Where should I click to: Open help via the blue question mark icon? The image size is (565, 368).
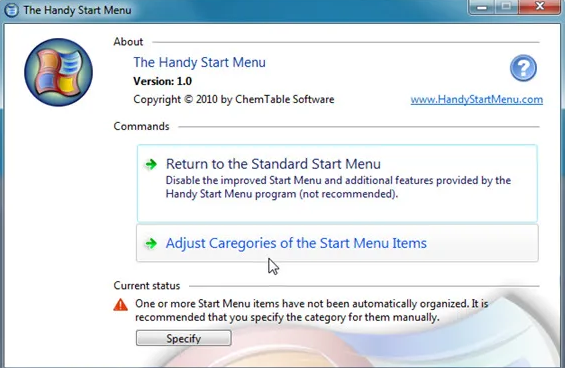click(x=523, y=68)
